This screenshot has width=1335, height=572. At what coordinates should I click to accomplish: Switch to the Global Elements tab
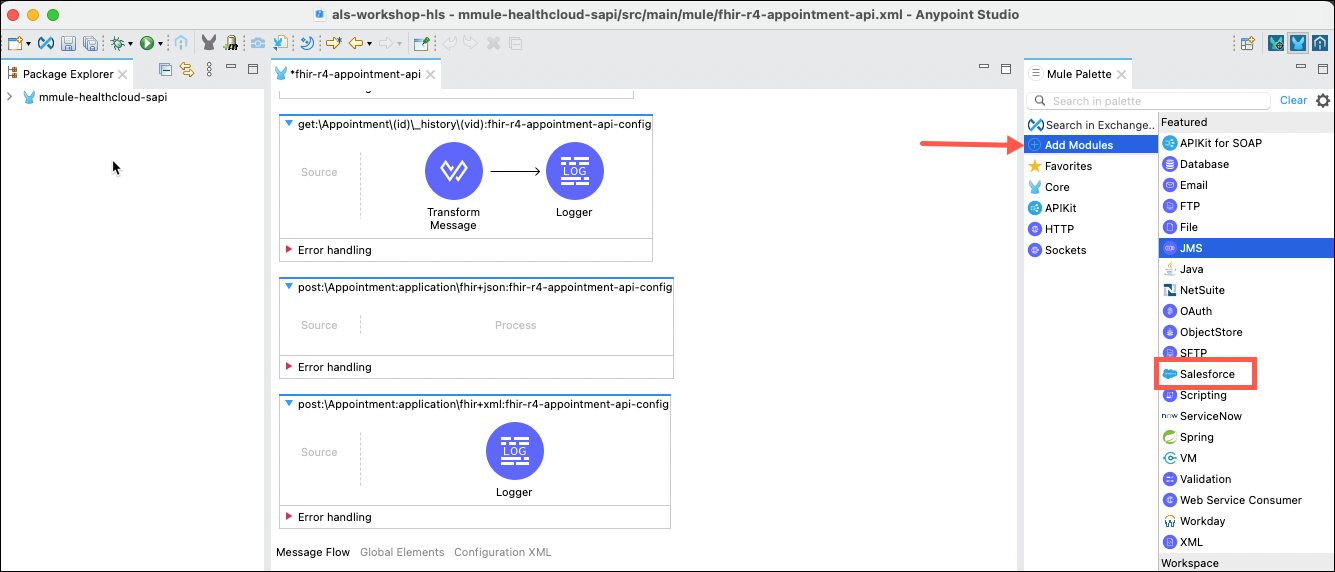(402, 552)
